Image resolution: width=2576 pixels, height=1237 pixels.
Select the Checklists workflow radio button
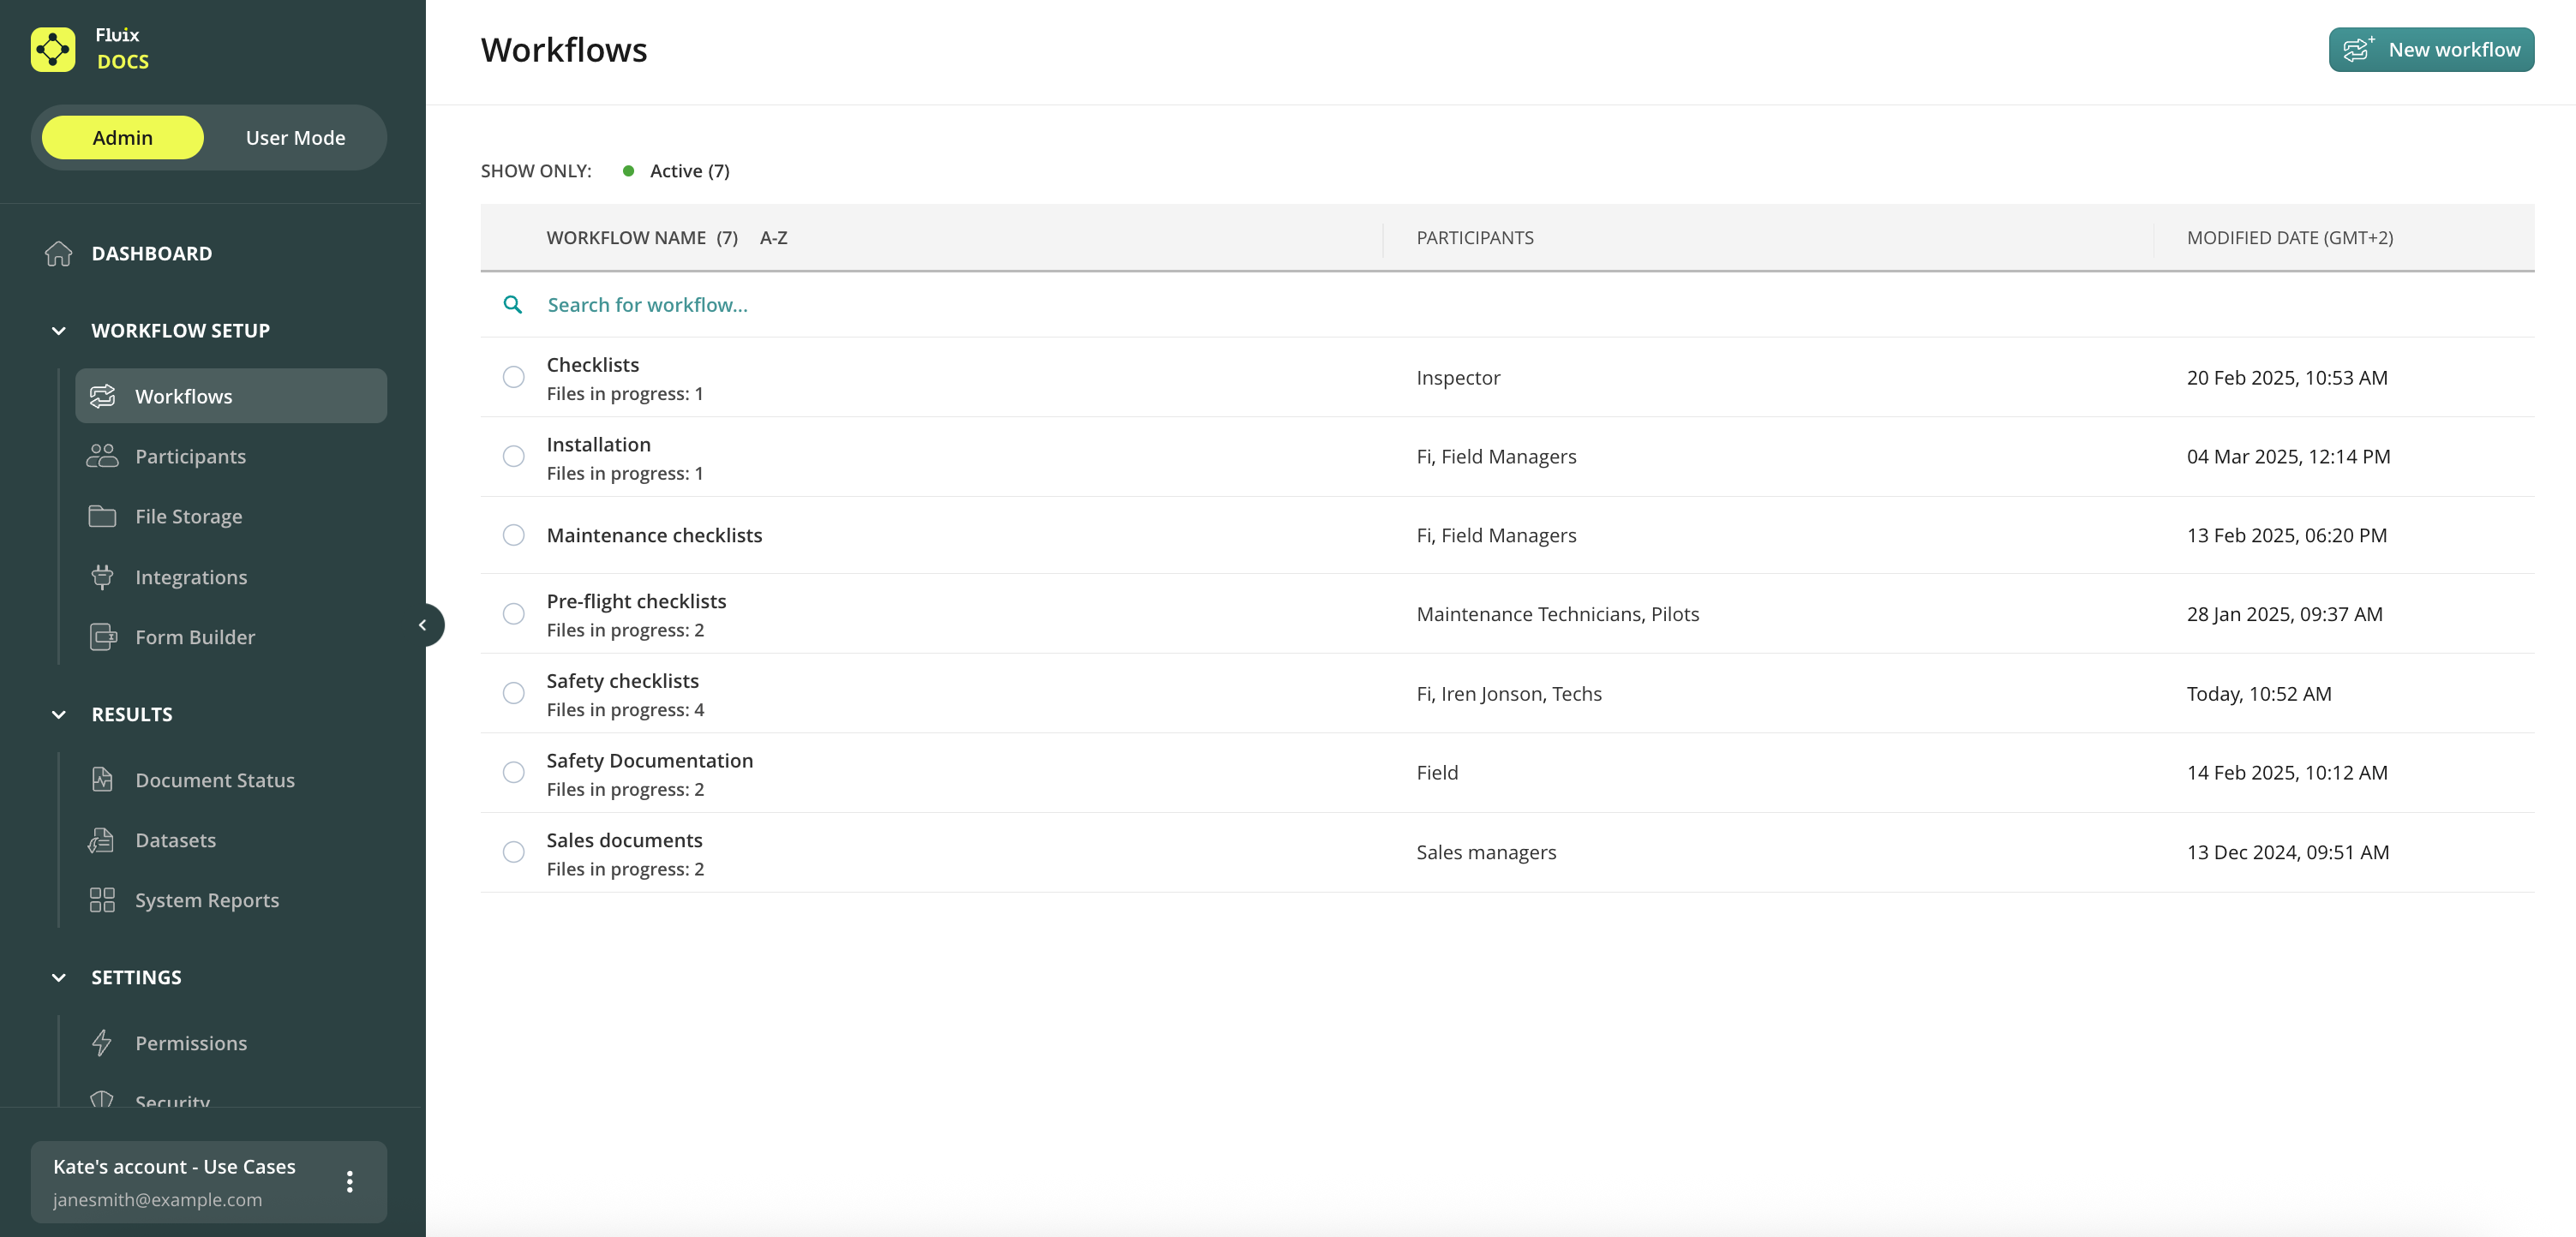click(x=513, y=377)
